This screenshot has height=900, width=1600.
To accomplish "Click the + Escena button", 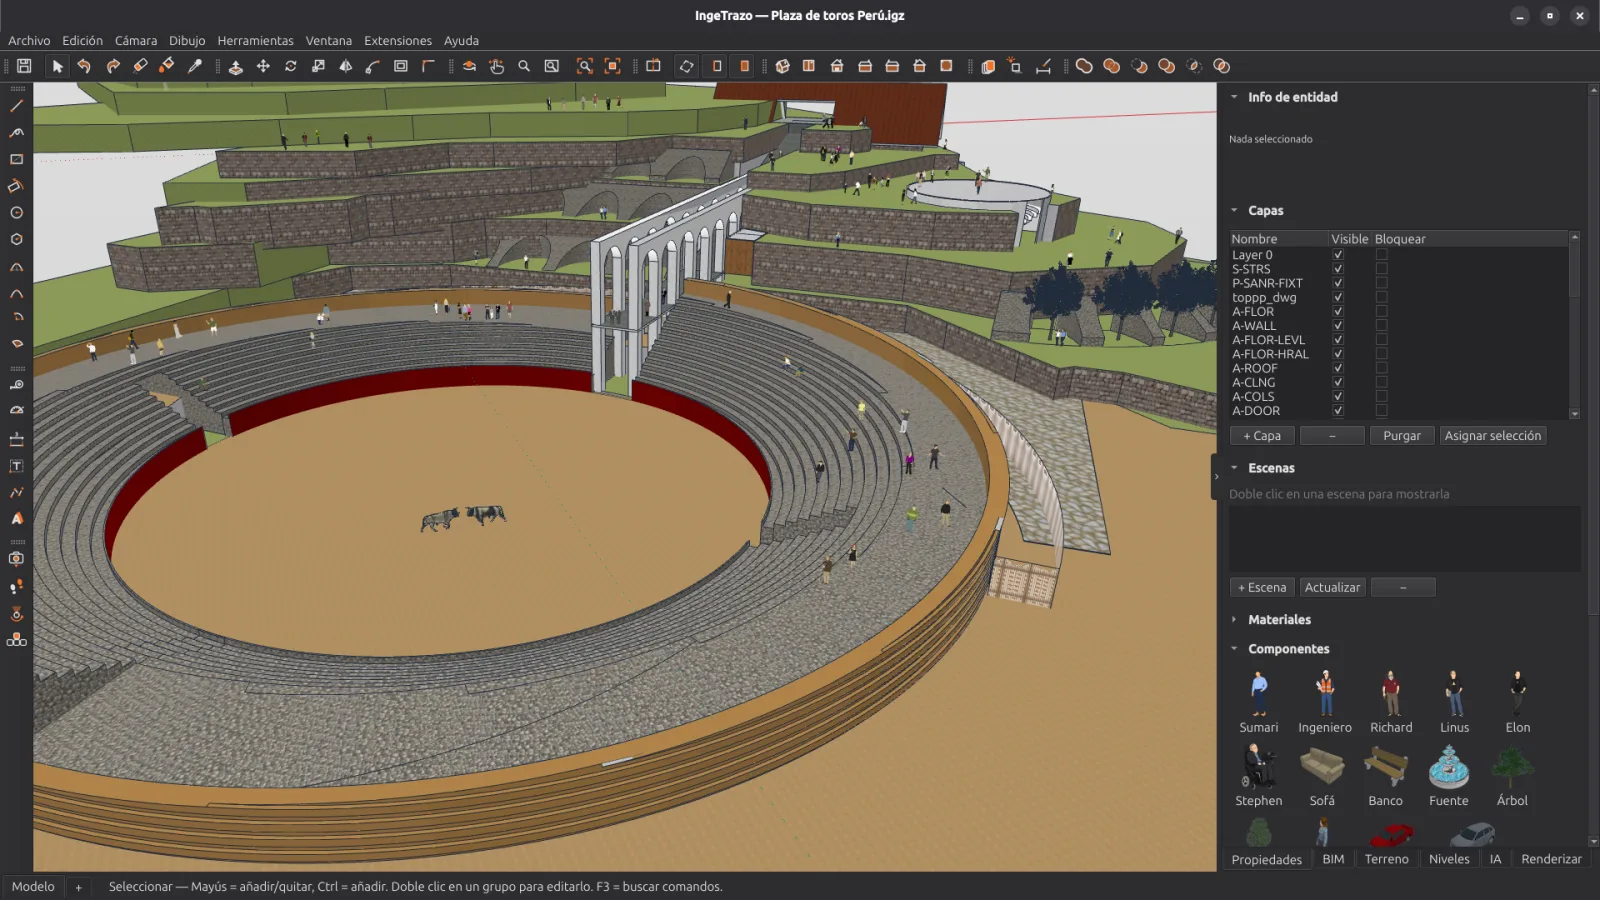I will [x=1262, y=588].
